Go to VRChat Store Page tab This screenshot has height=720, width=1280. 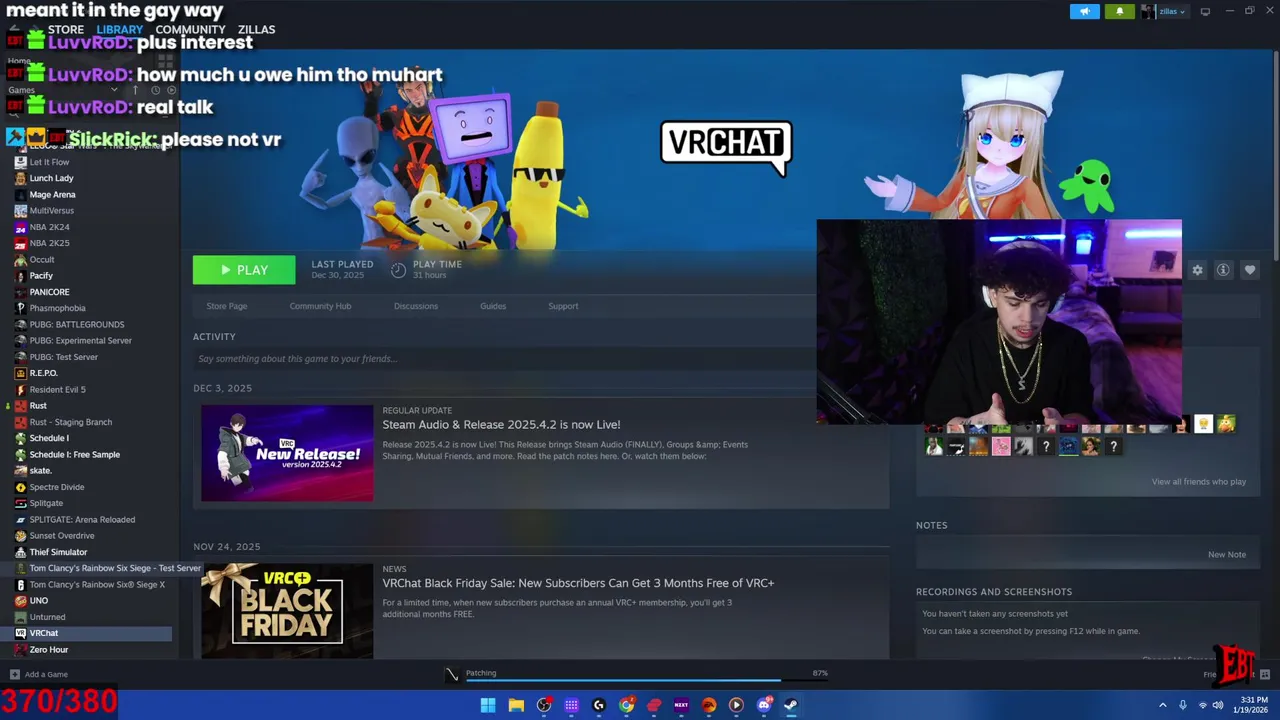(x=227, y=306)
